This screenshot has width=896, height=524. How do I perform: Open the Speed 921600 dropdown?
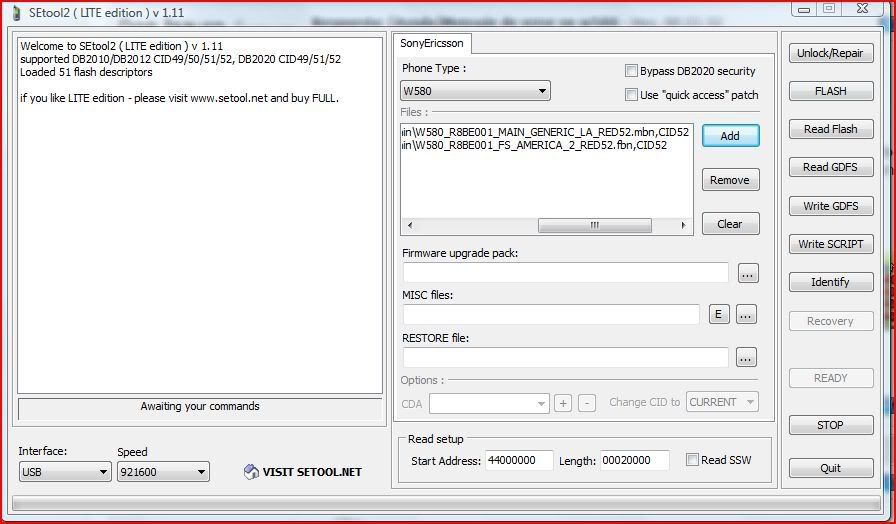163,472
